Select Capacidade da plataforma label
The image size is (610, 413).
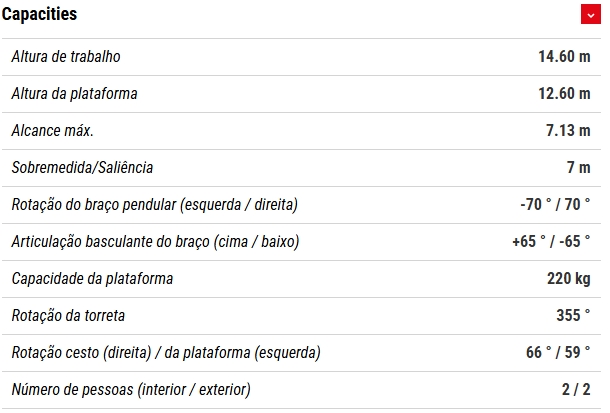coord(92,279)
